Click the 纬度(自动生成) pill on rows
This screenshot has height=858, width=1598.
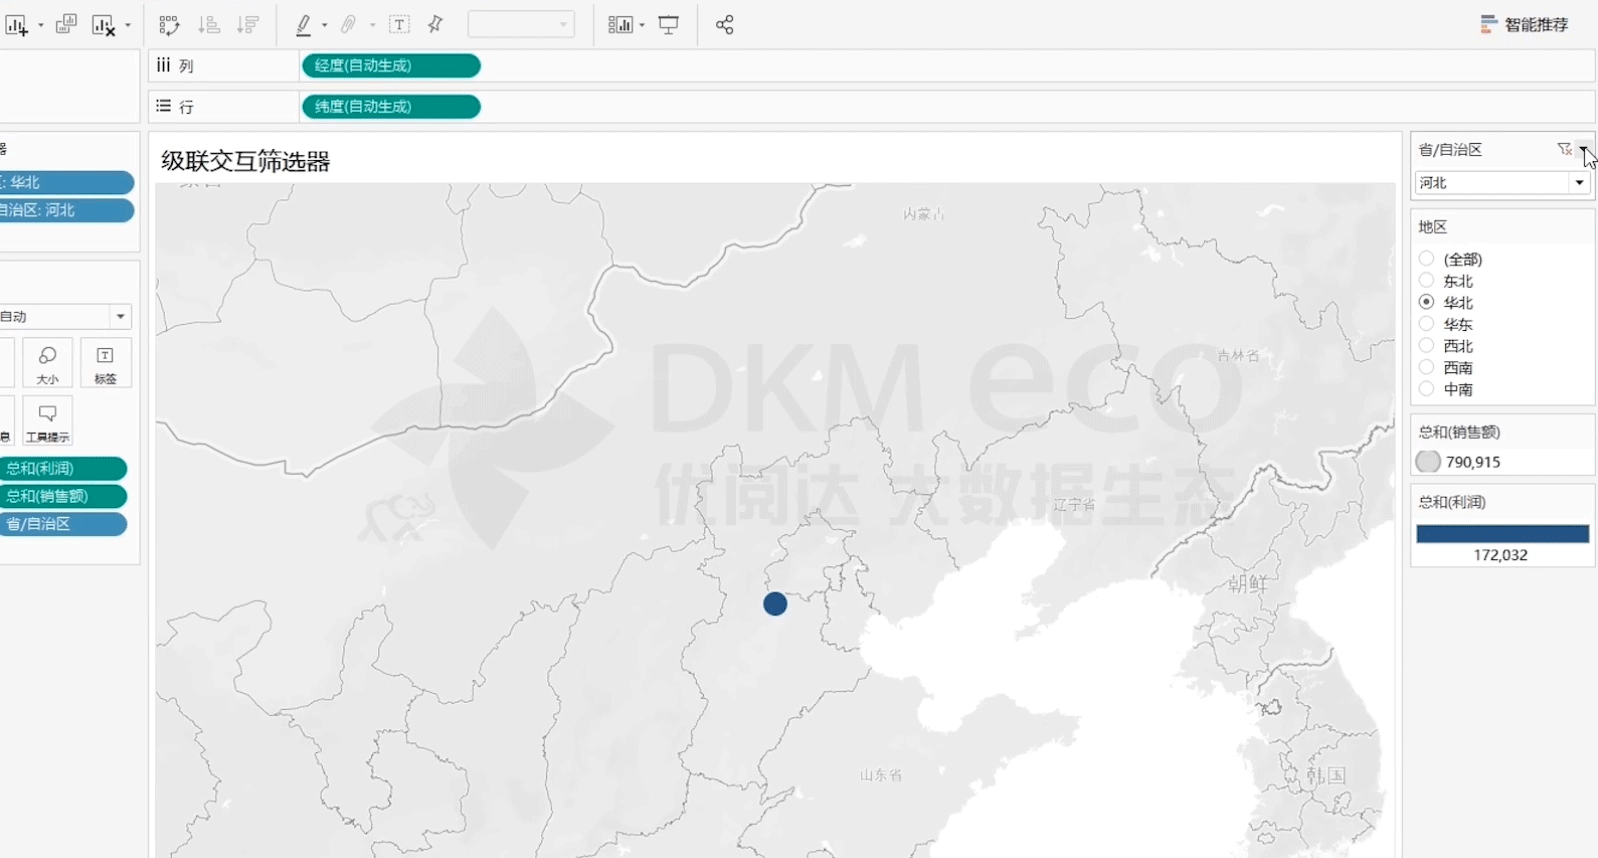click(390, 107)
